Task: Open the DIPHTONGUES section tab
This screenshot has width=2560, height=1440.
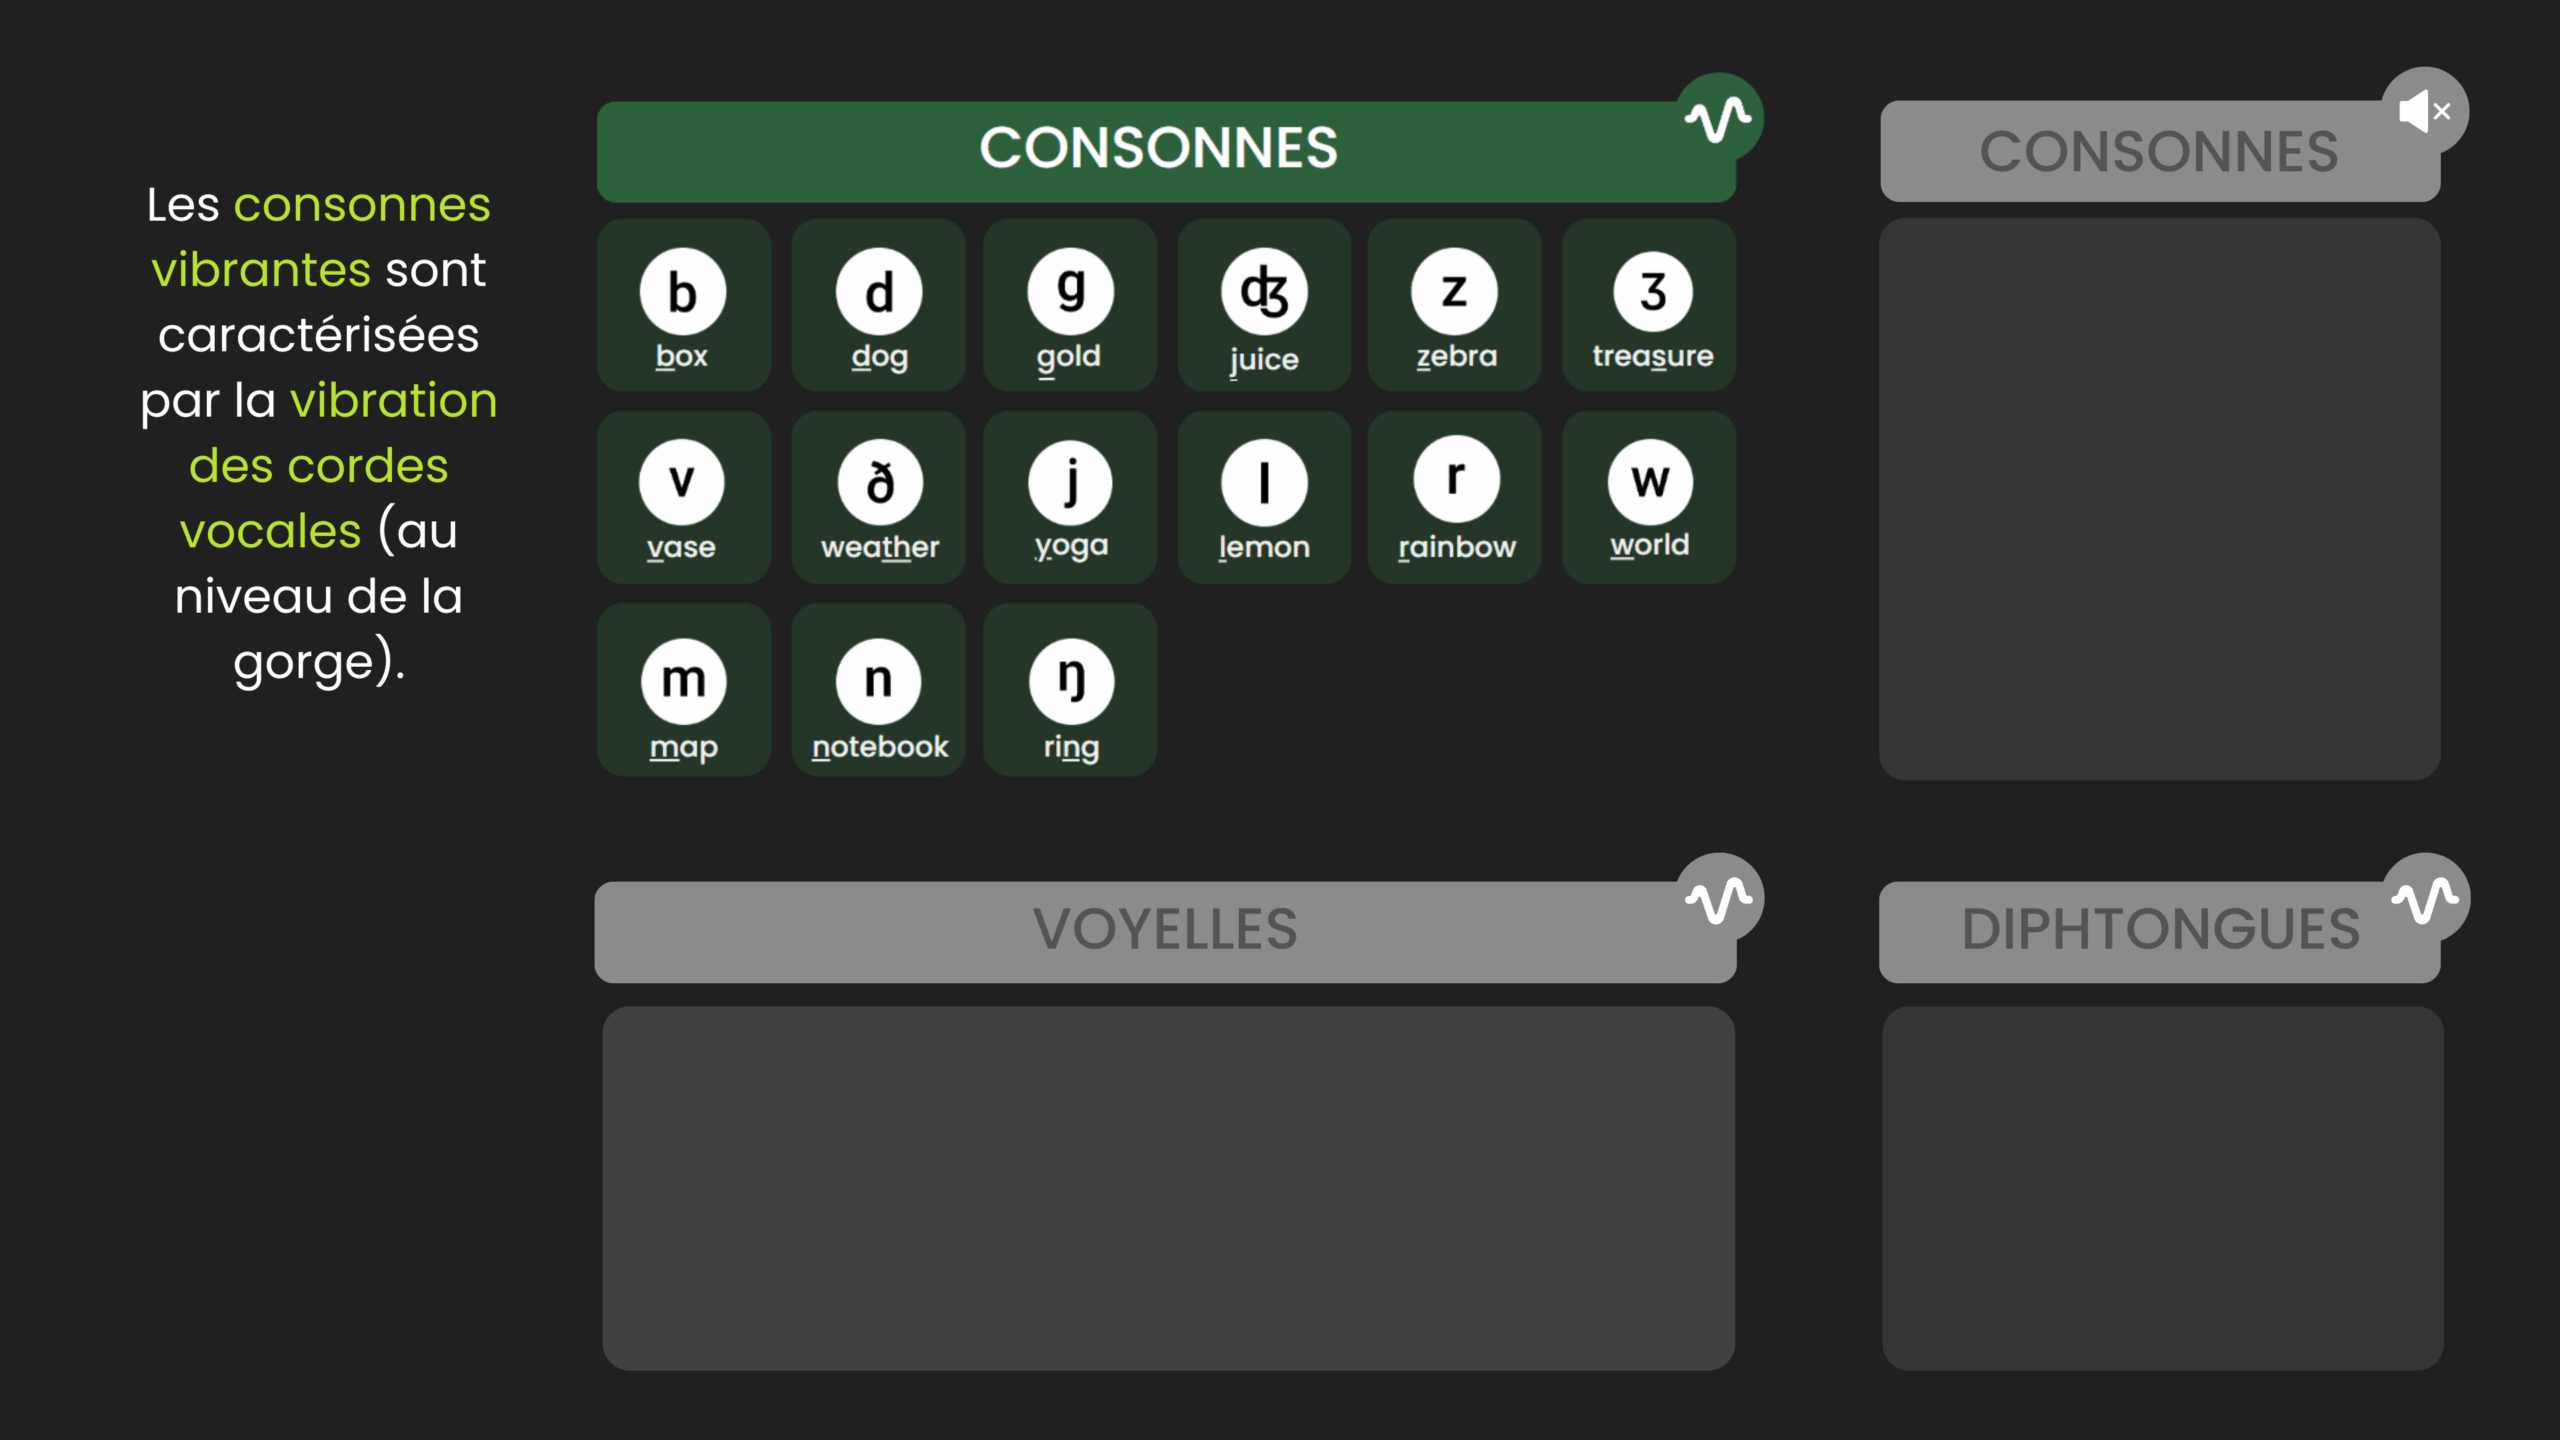Action: pos(2160,931)
